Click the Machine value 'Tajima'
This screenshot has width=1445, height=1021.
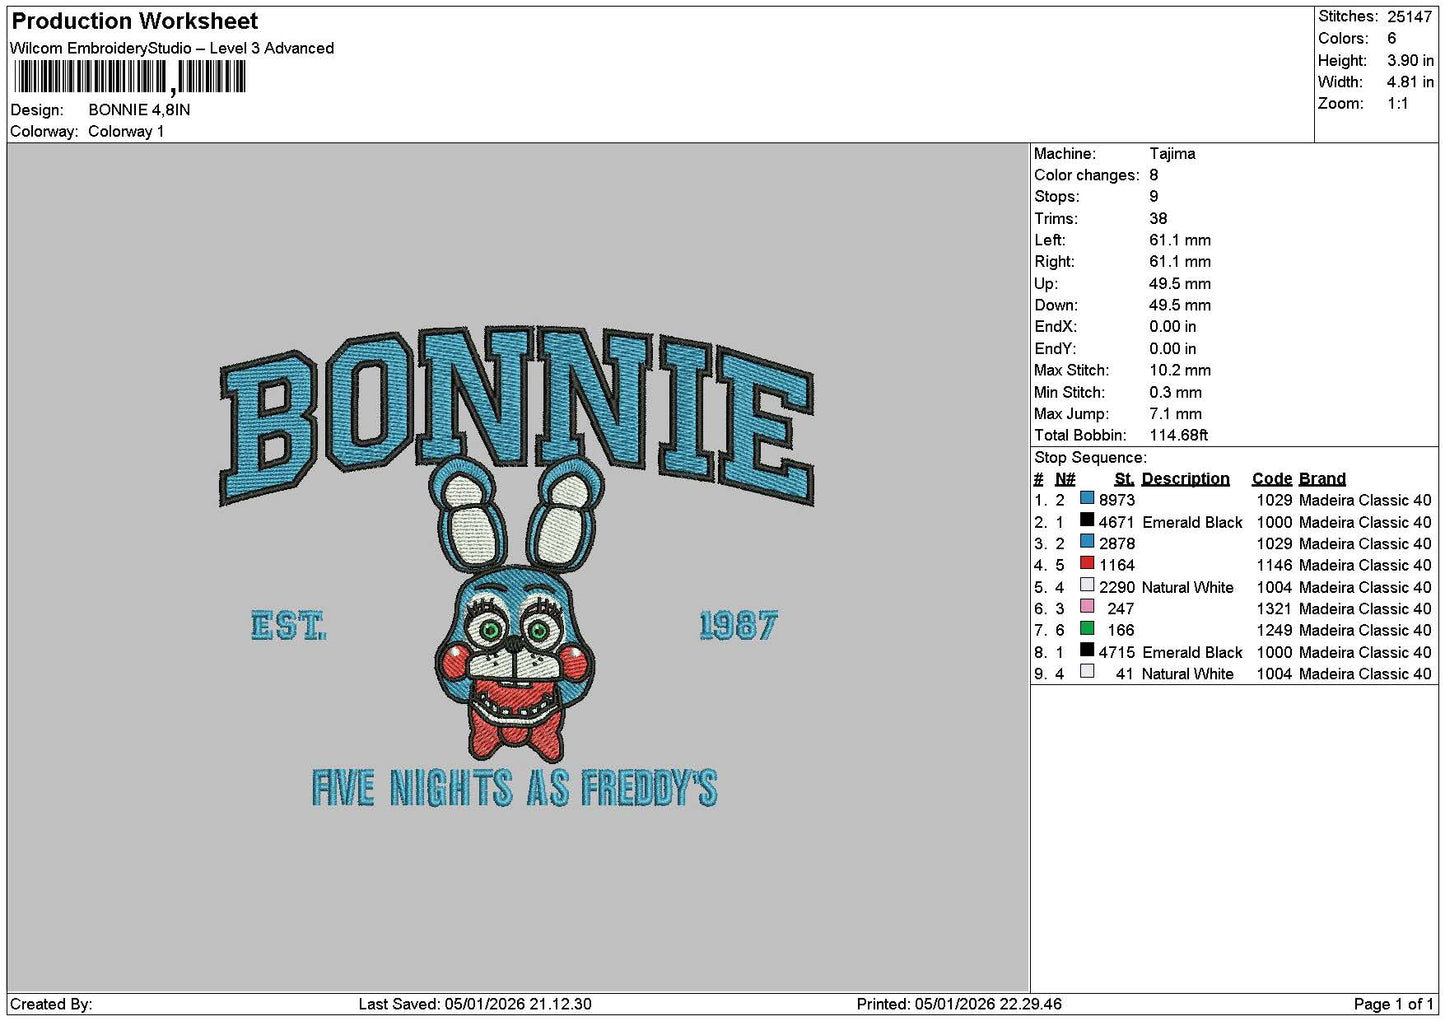[1172, 154]
